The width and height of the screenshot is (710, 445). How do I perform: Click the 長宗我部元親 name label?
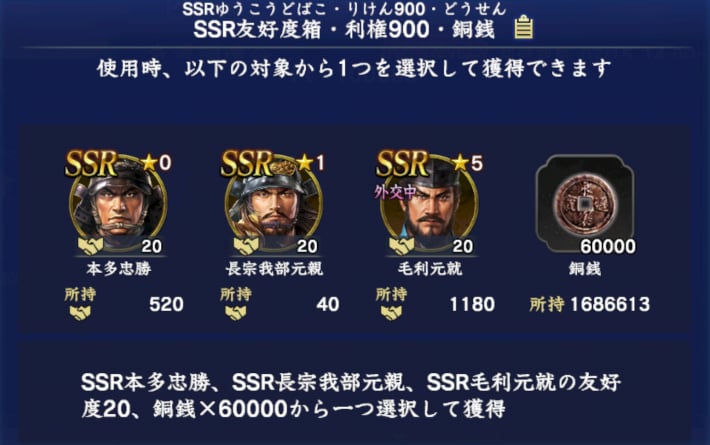tap(274, 269)
